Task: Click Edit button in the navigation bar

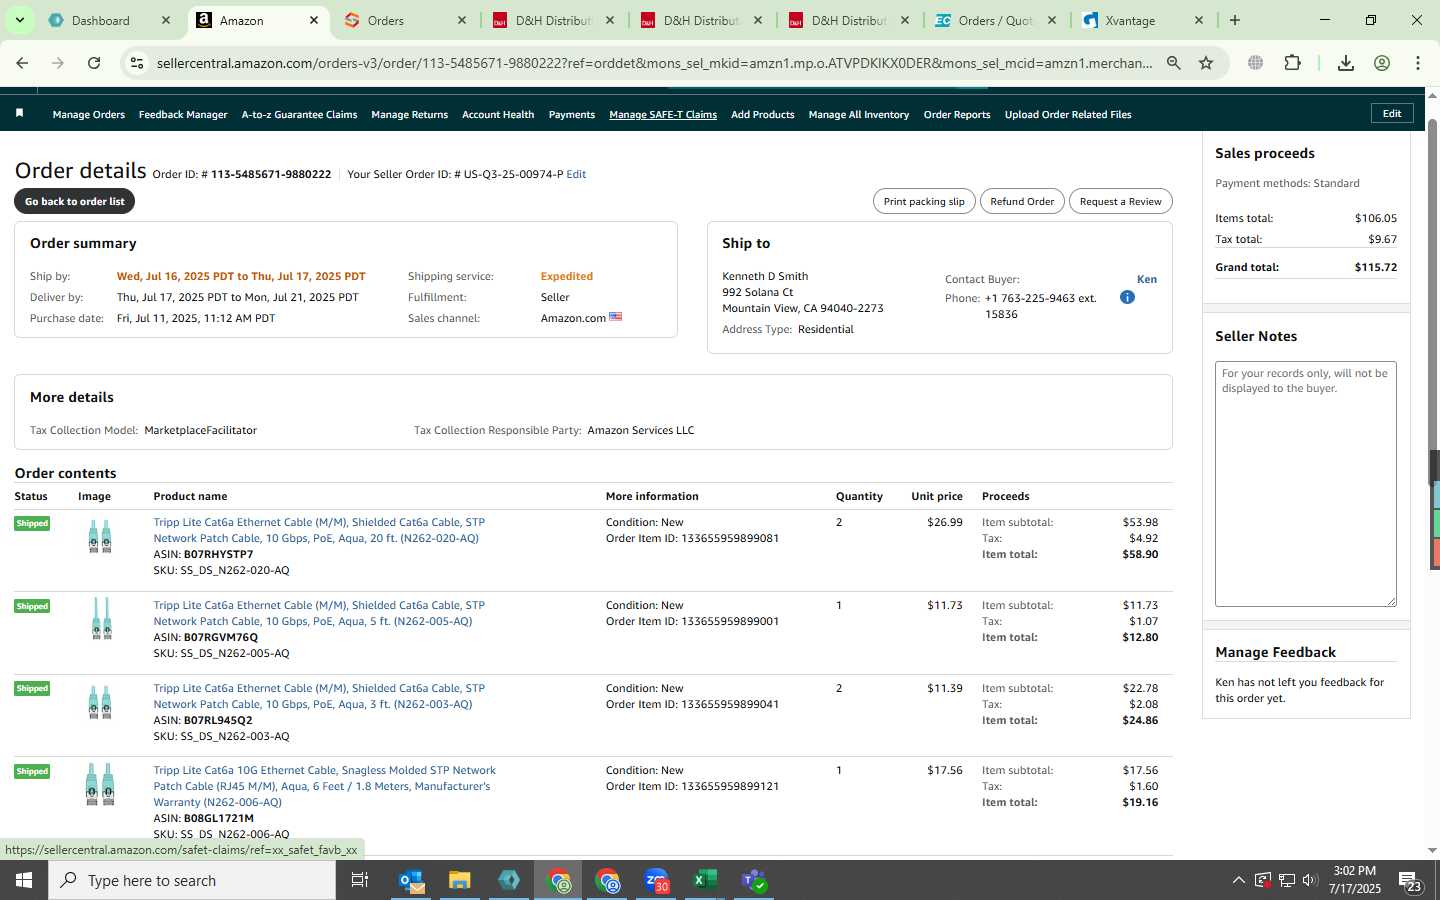Action: pos(1392,114)
